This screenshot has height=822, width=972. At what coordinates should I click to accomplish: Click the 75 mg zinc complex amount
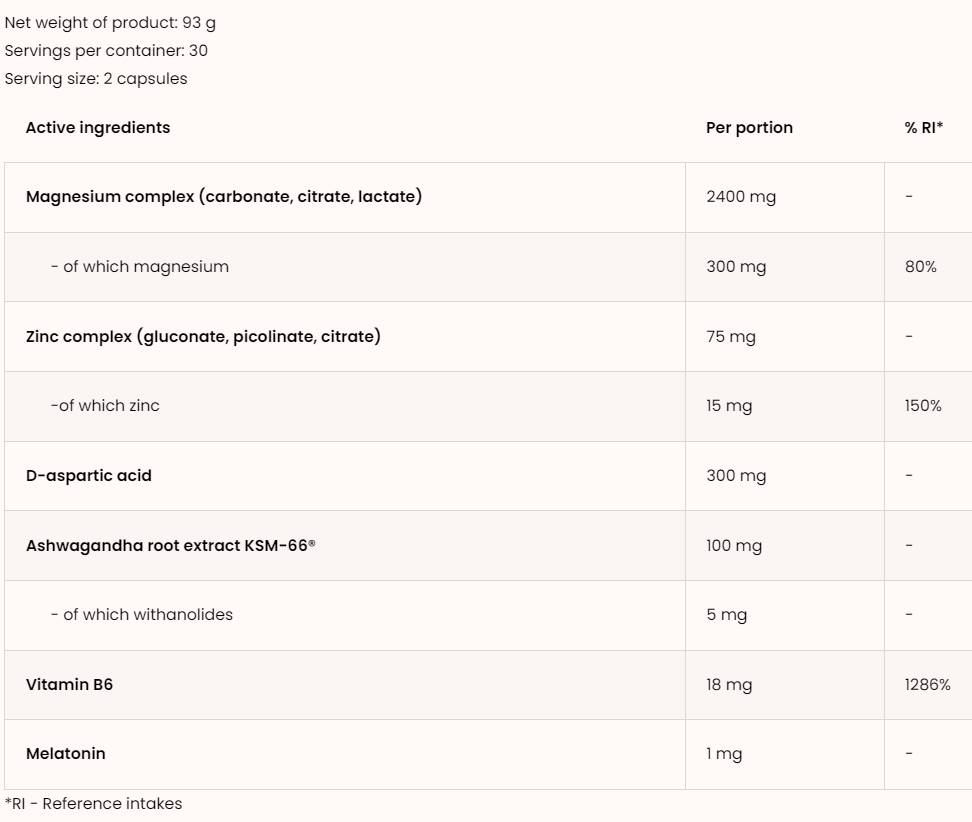pyautogui.click(x=731, y=336)
